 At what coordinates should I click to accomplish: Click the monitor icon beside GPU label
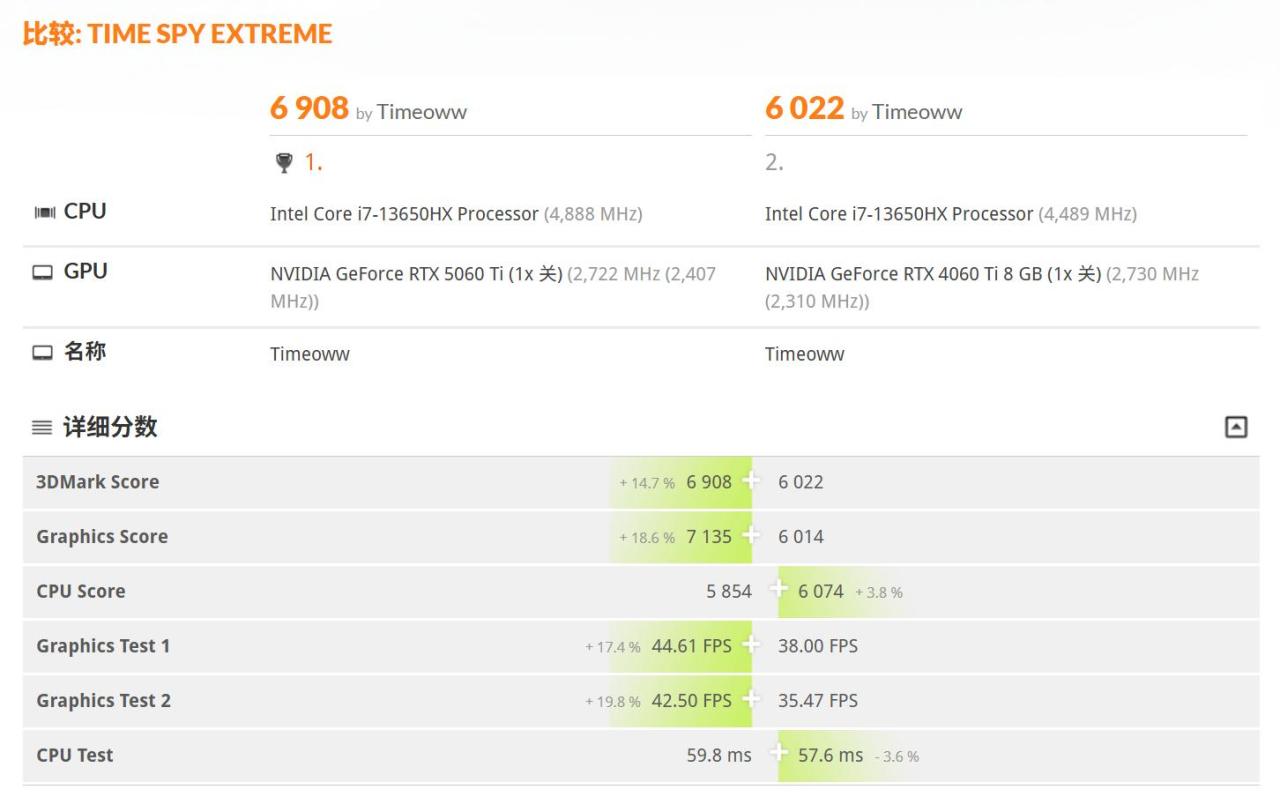[43, 272]
